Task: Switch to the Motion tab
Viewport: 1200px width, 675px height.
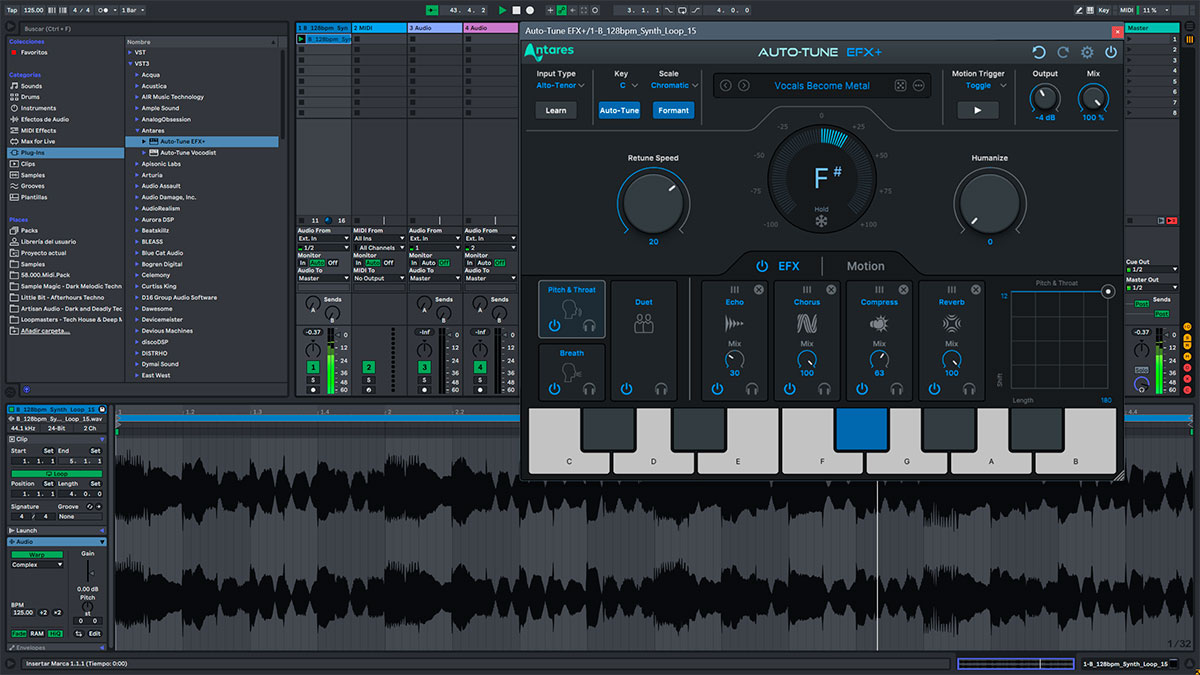Action: (x=865, y=266)
